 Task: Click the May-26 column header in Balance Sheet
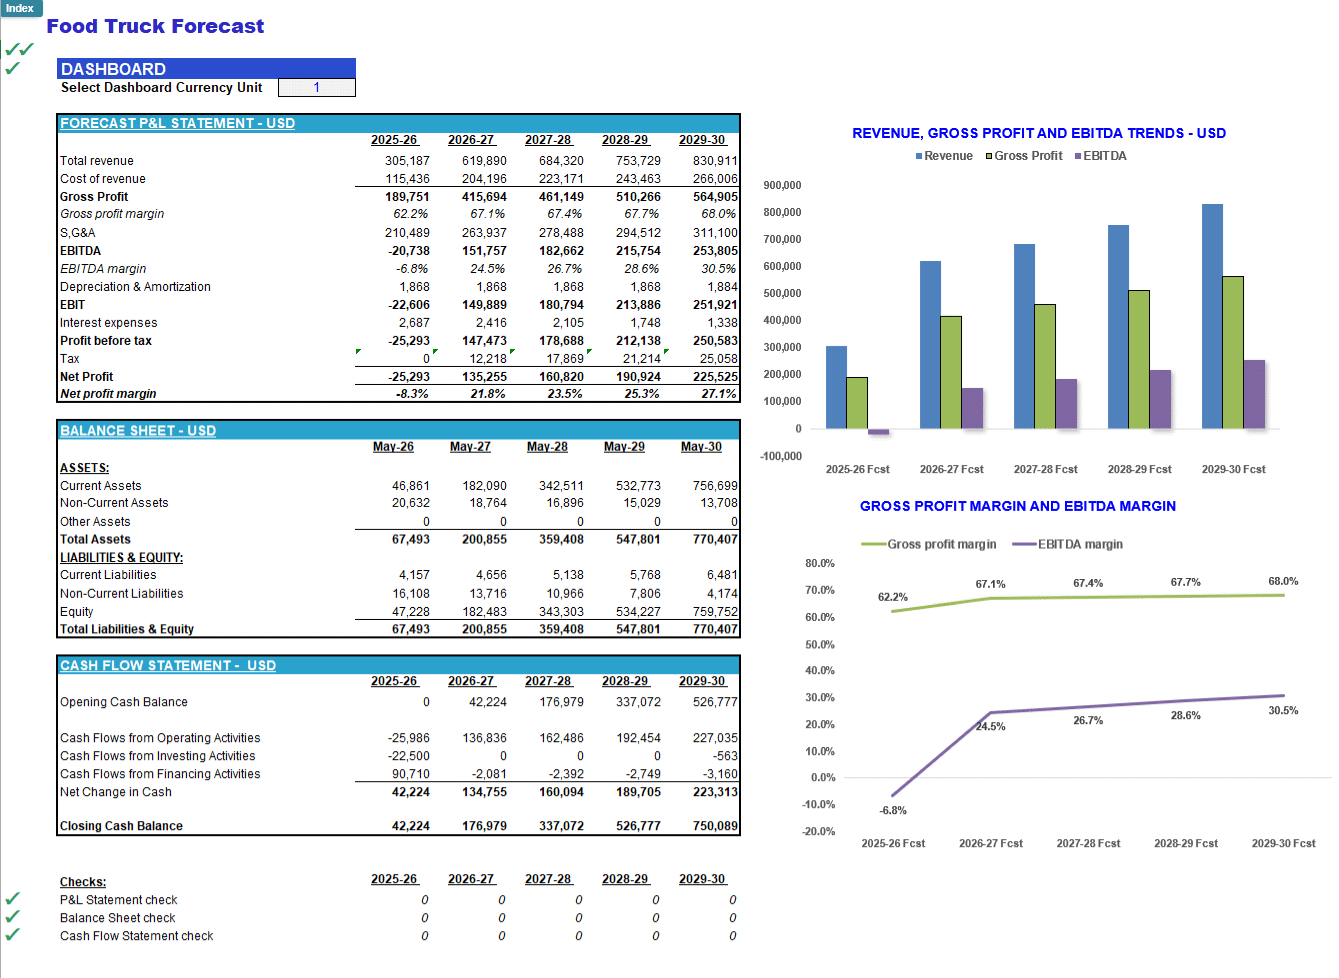pyautogui.click(x=393, y=447)
